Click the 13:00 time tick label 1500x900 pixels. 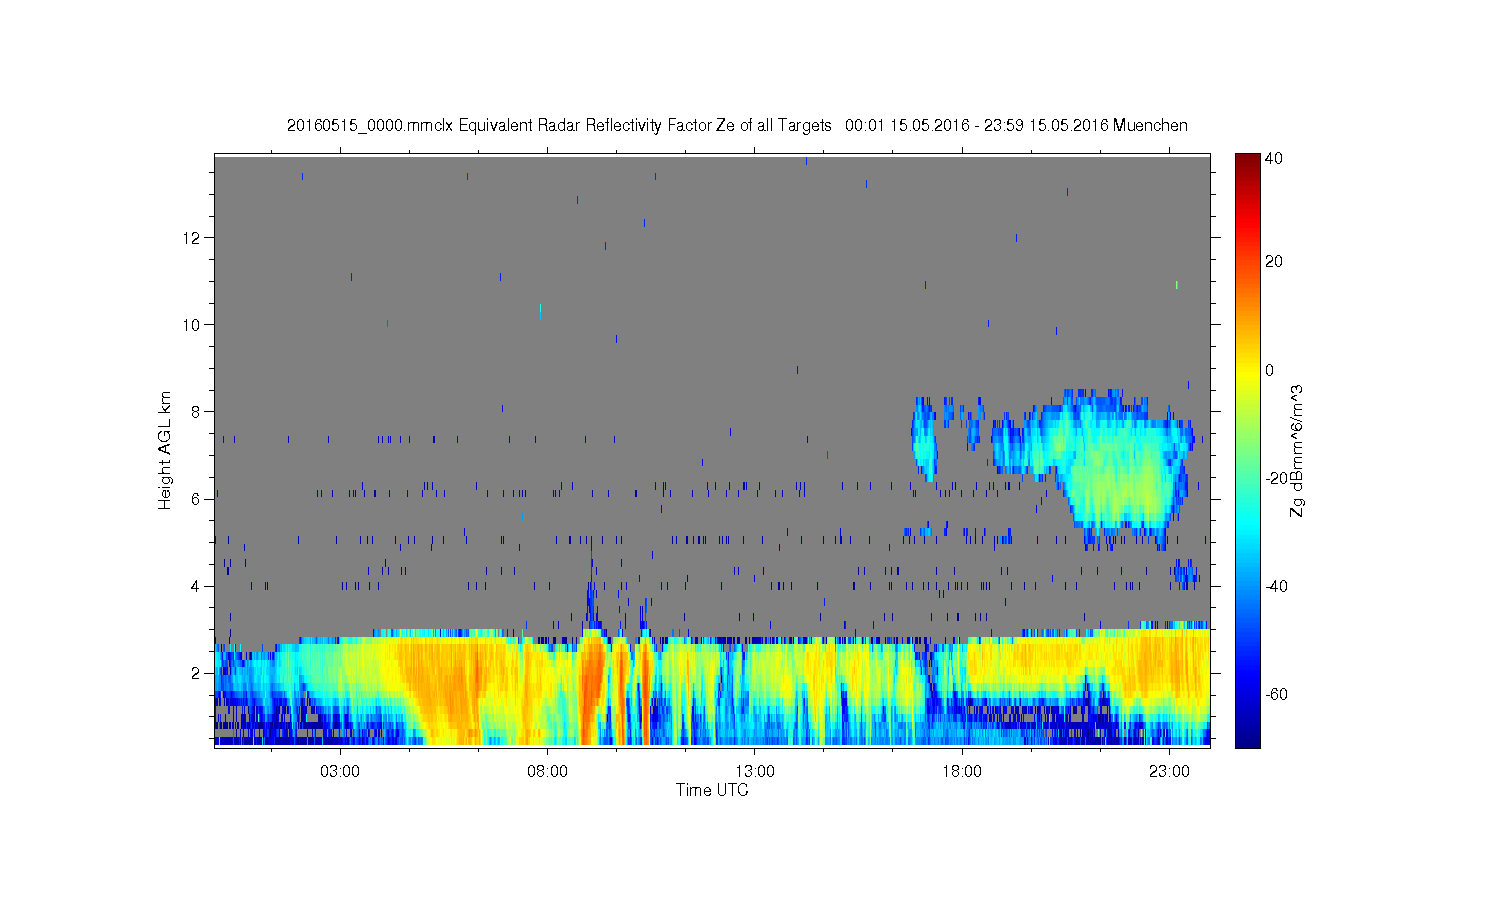[x=755, y=772]
